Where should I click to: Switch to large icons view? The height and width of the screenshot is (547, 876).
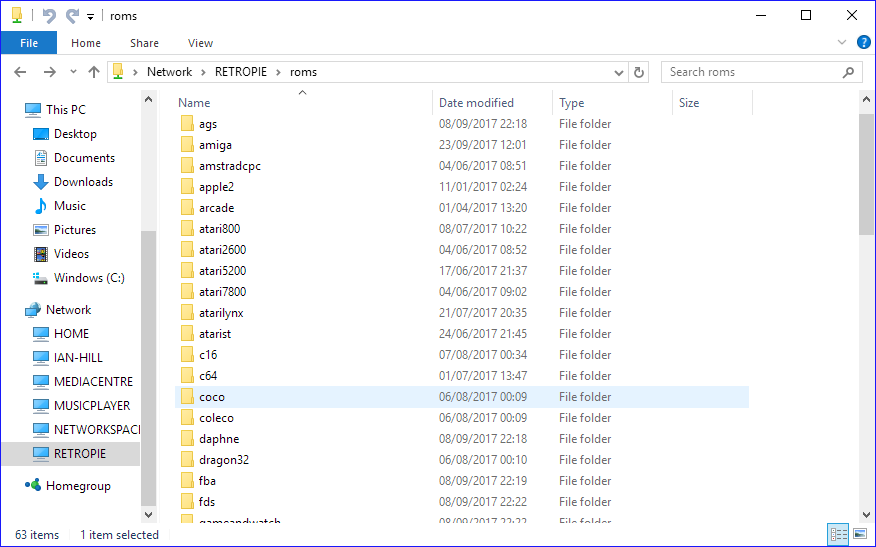click(859, 535)
